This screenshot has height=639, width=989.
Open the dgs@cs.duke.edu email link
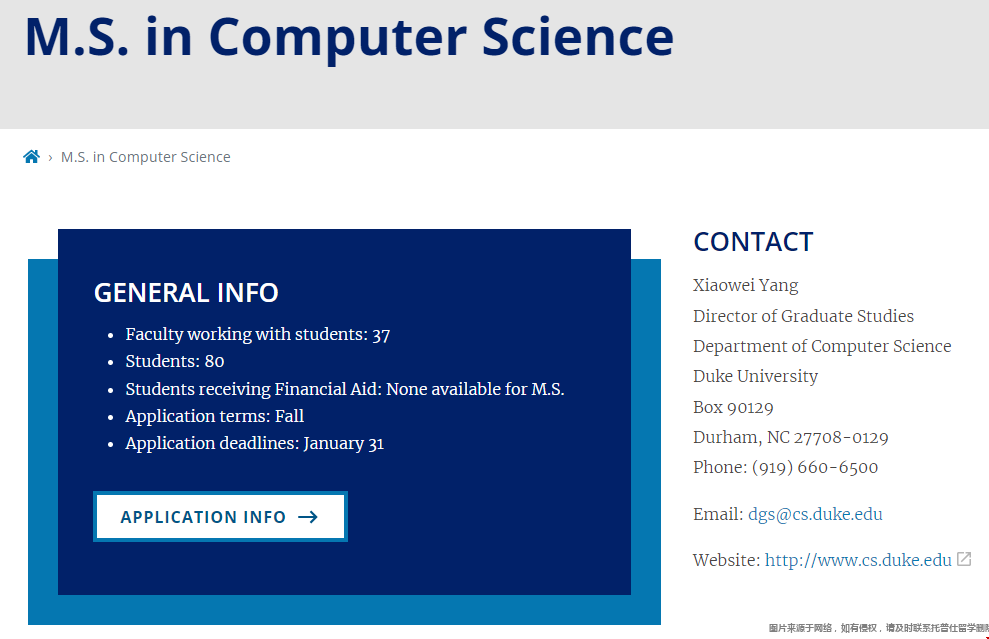815,514
